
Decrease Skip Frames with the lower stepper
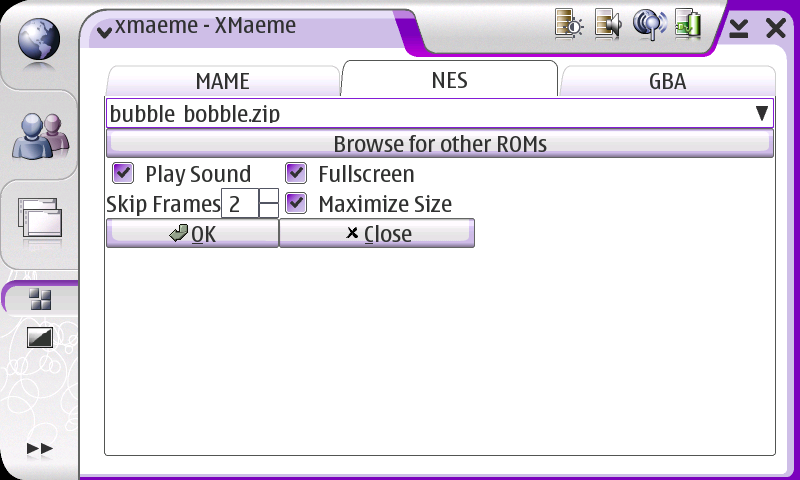pyautogui.click(x=269, y=211)
